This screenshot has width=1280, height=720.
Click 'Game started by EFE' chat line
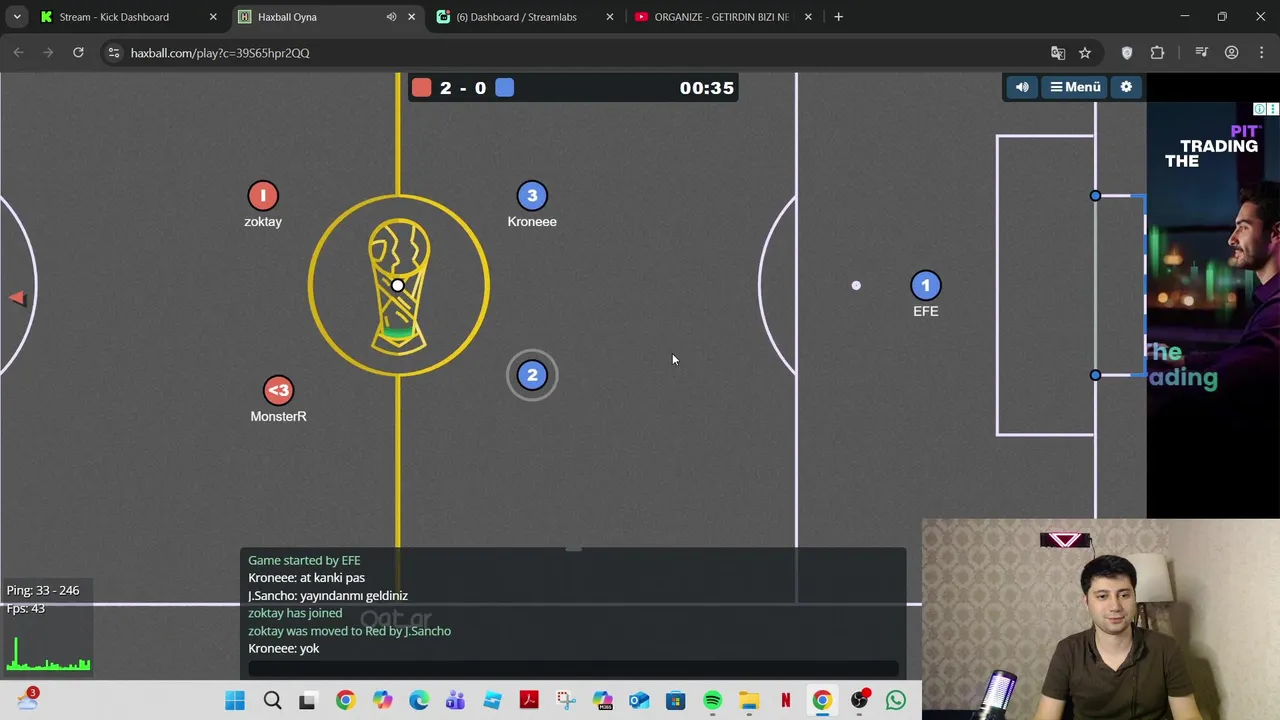(304, 560)
